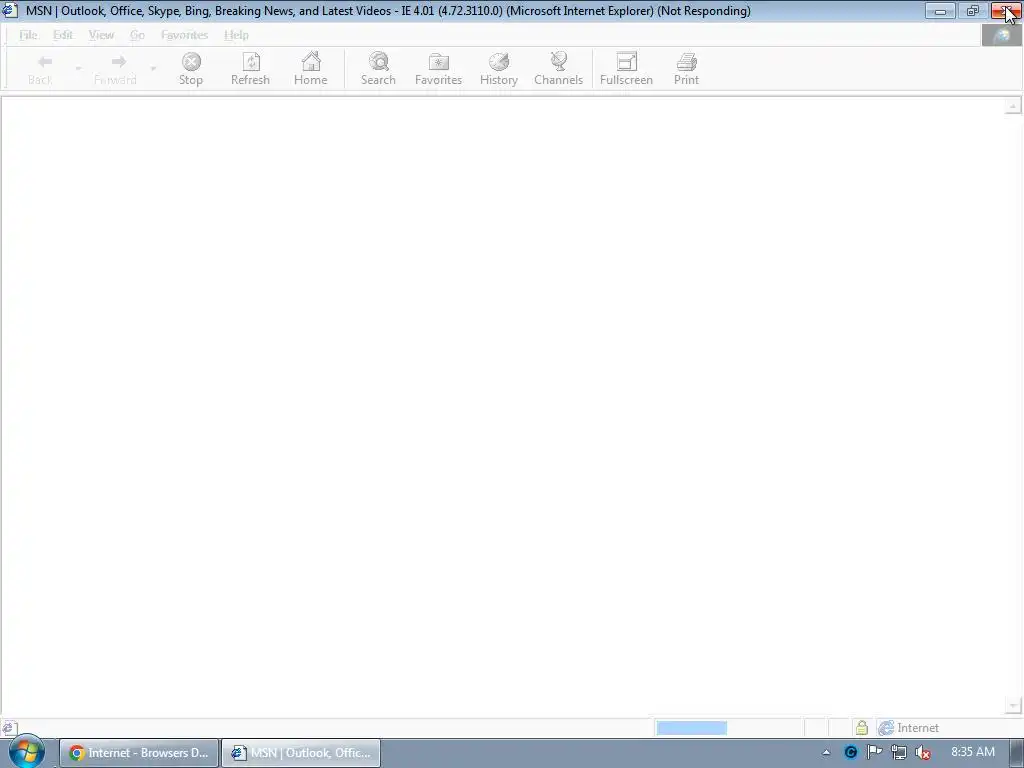Print the current page
The height and width of the screenshot is (768, 1024).
686,69
